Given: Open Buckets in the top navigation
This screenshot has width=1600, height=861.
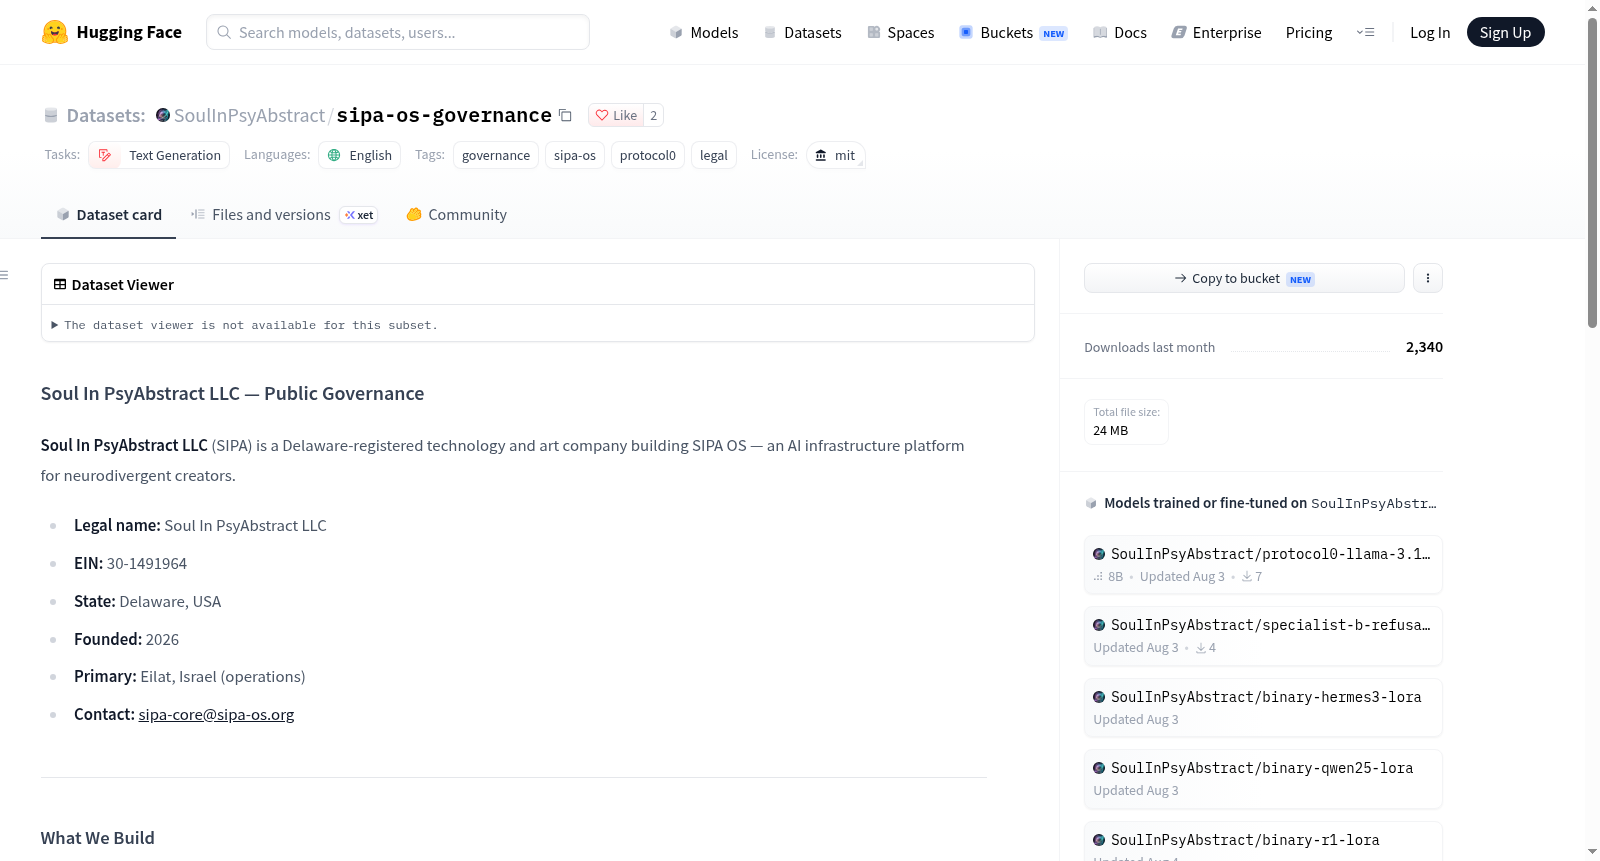Looking at the screenshot, I should click(x=1013, y=32).
